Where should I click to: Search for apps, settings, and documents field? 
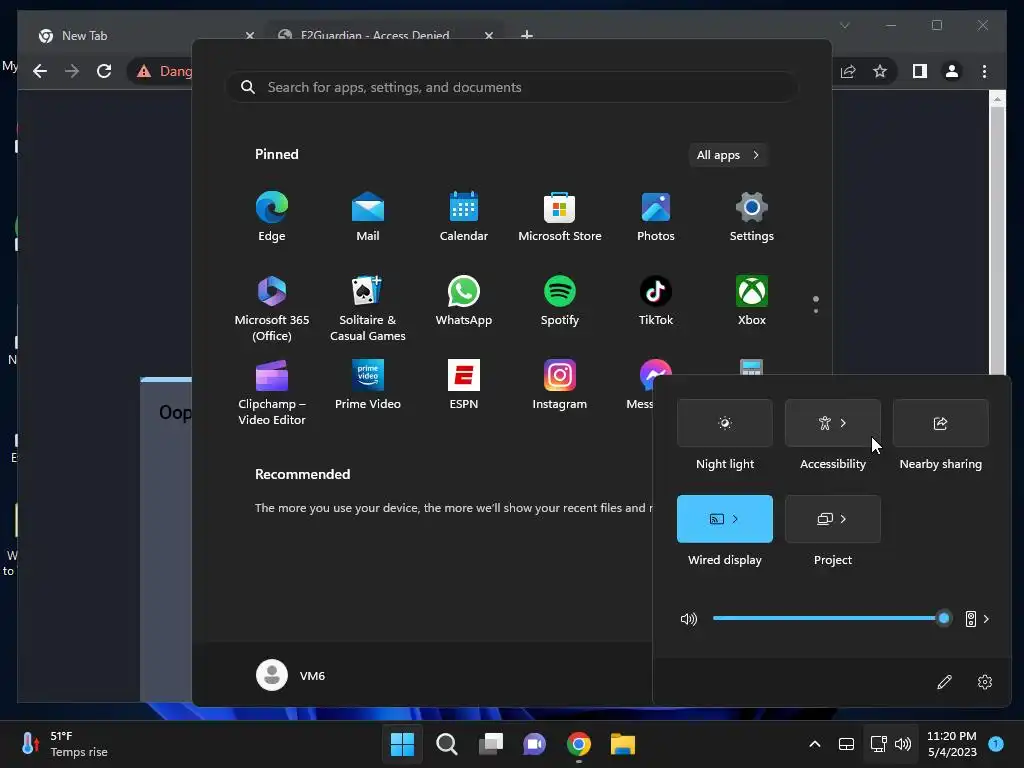(512, 87)
